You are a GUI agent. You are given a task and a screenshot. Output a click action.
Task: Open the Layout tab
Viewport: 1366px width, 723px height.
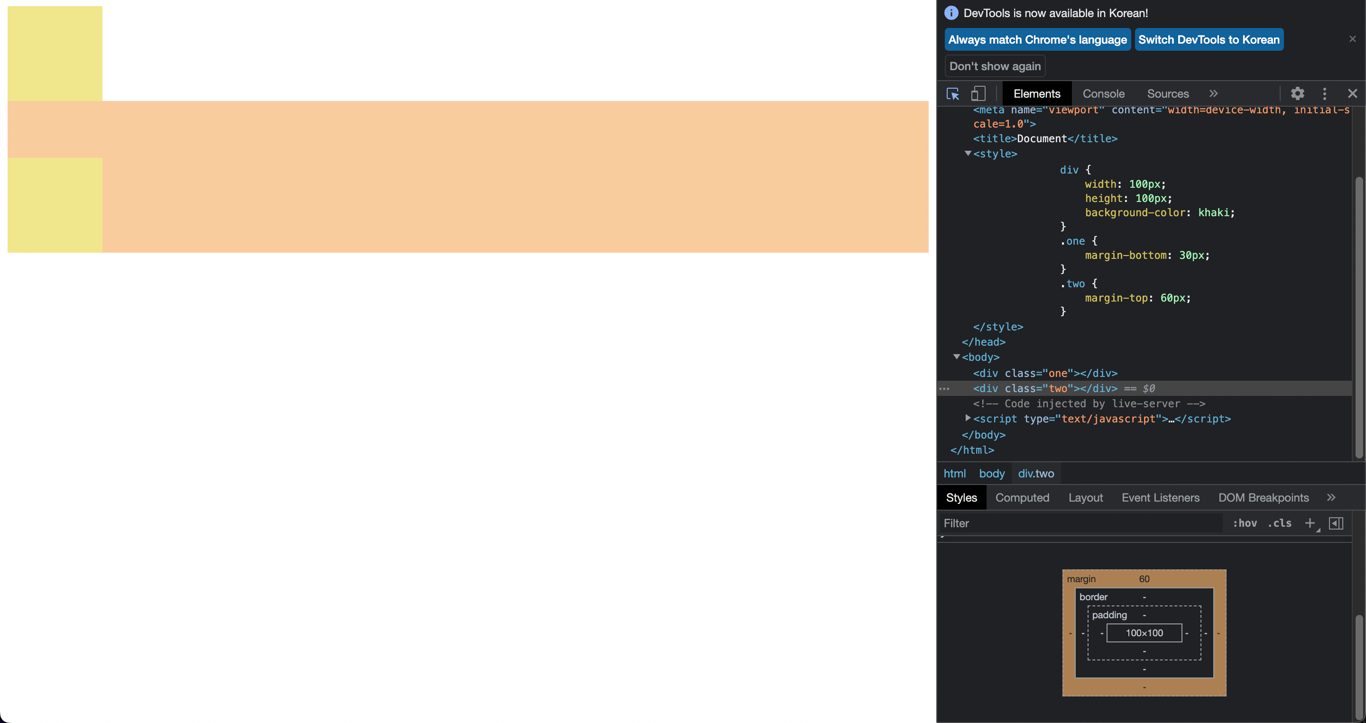(1085, 498)
